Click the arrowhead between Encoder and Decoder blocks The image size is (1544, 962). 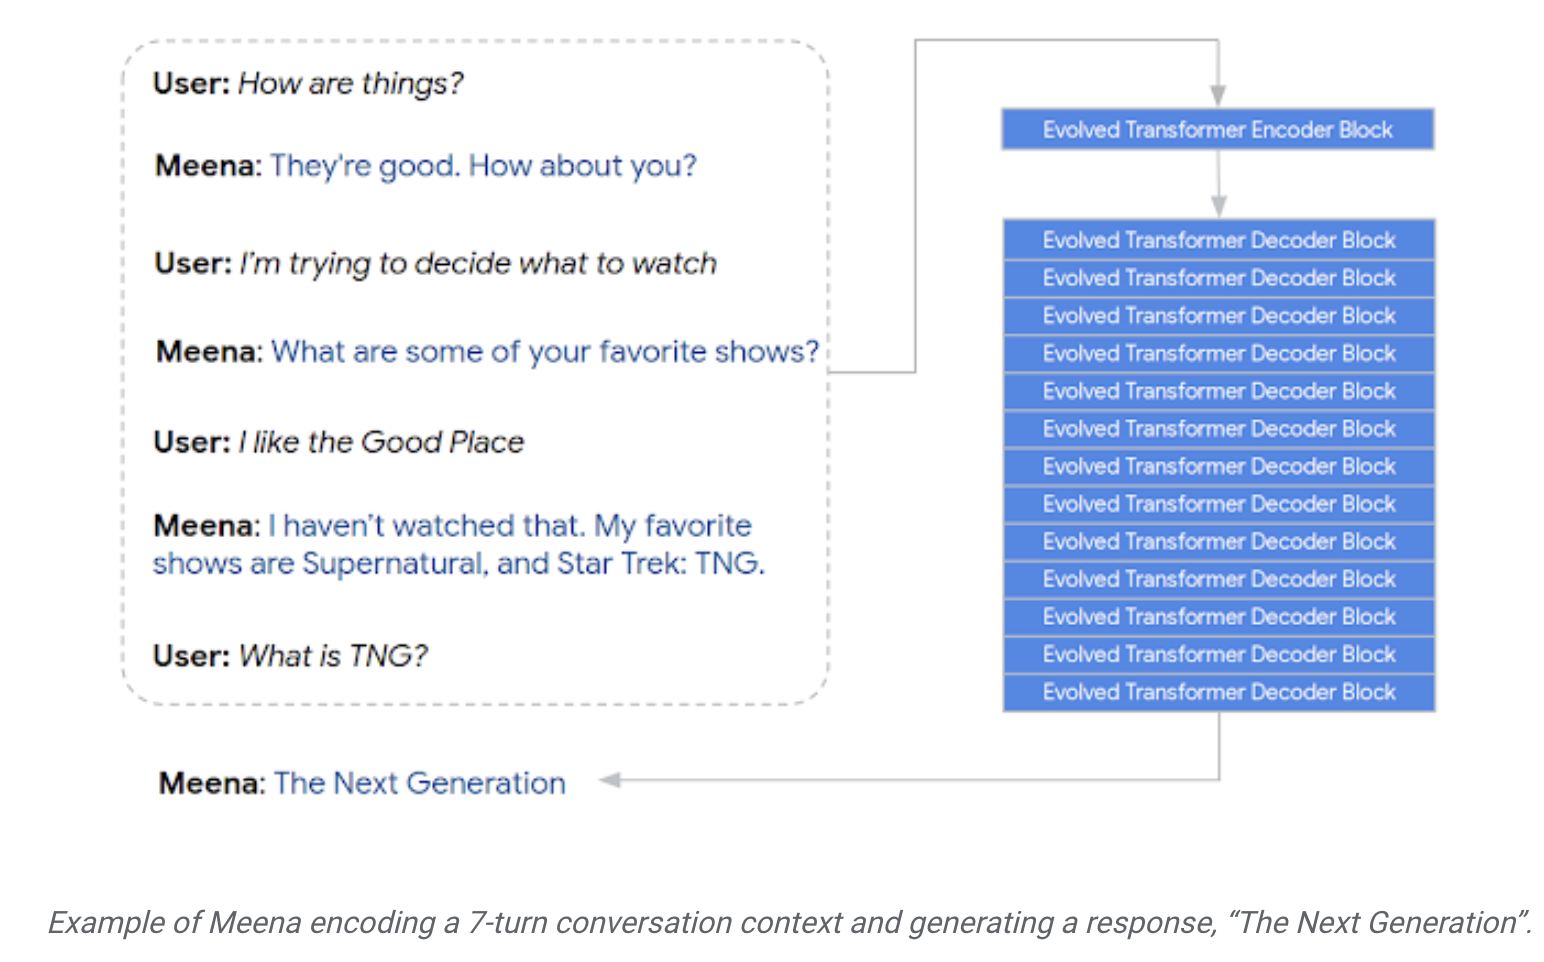[1218, 206]
